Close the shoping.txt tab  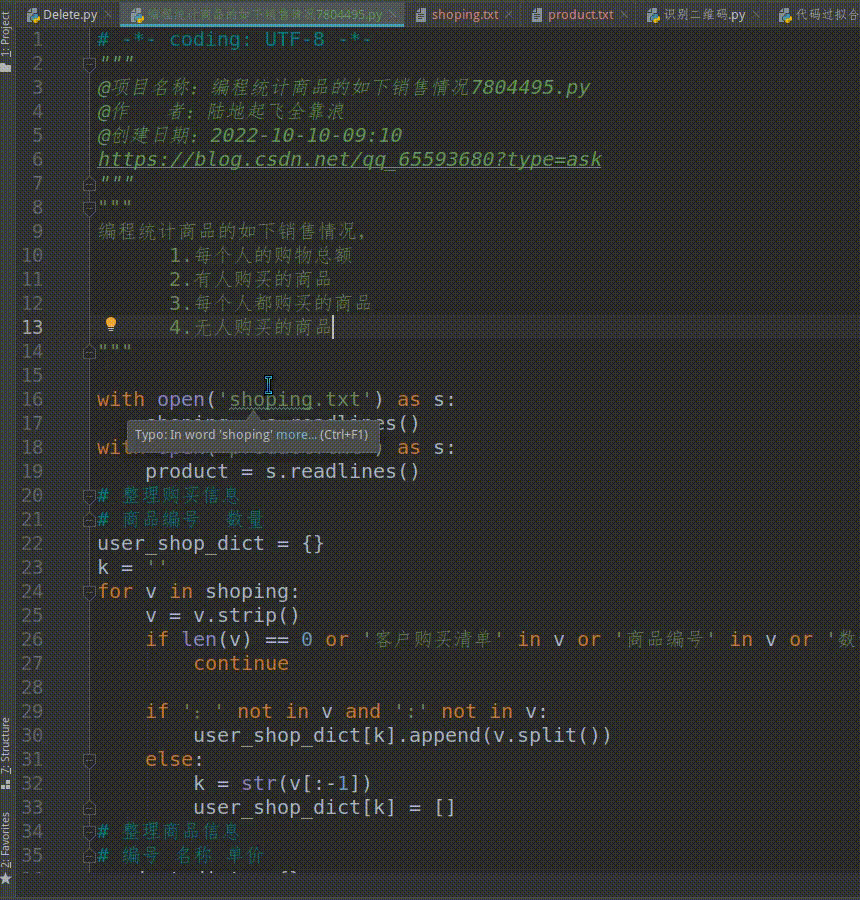(x=509, y=14)
